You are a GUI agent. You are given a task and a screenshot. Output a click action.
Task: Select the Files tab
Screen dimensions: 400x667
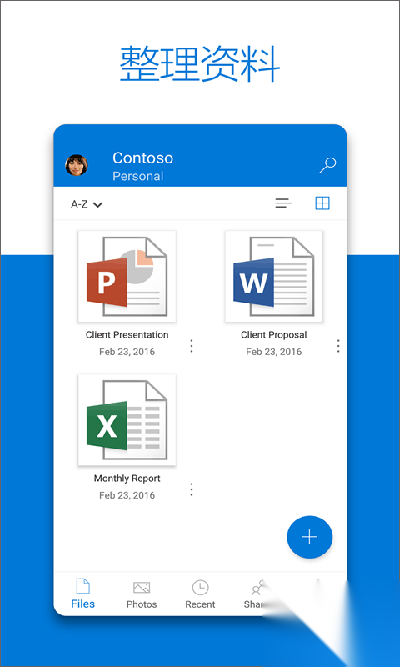pos(83,593)
